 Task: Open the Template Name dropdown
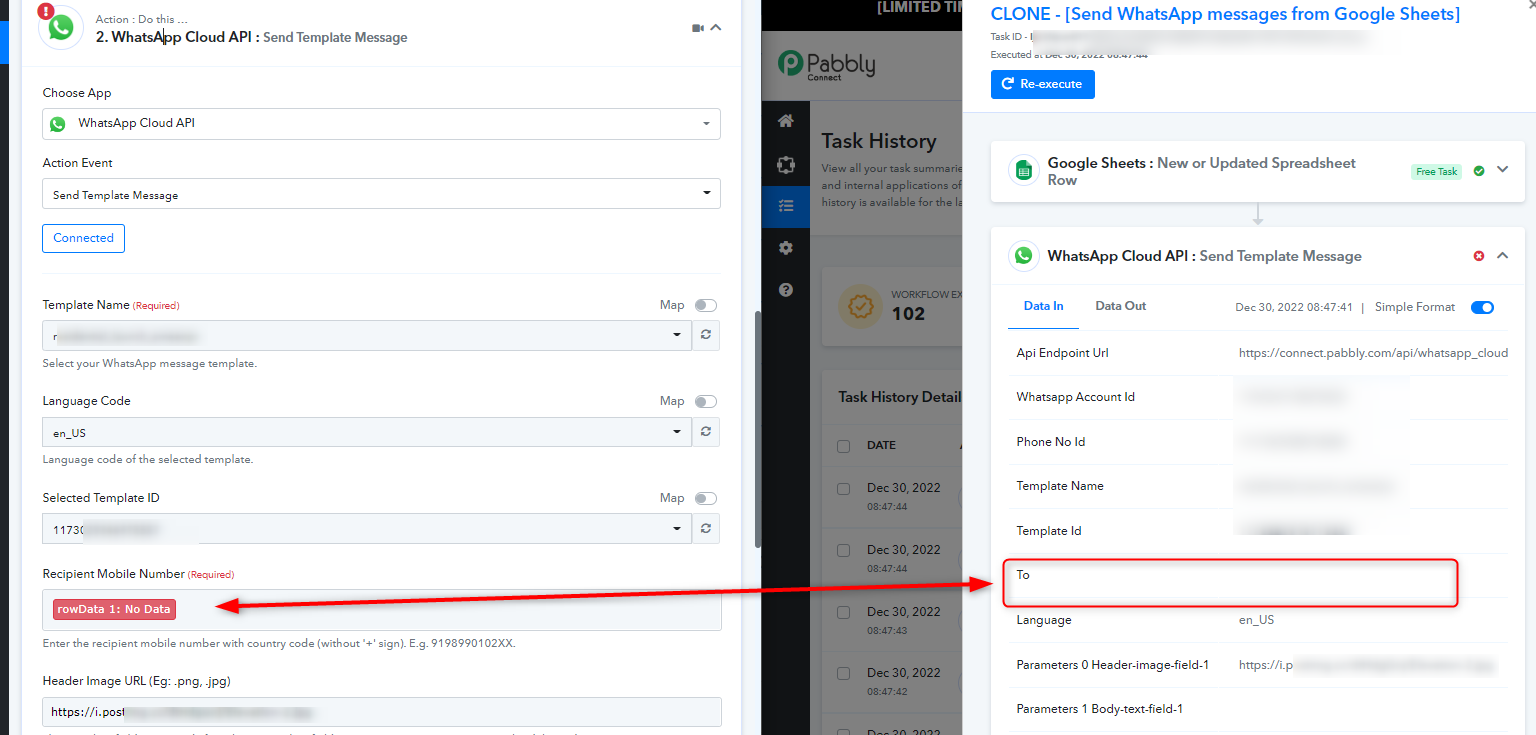[367, 336]
